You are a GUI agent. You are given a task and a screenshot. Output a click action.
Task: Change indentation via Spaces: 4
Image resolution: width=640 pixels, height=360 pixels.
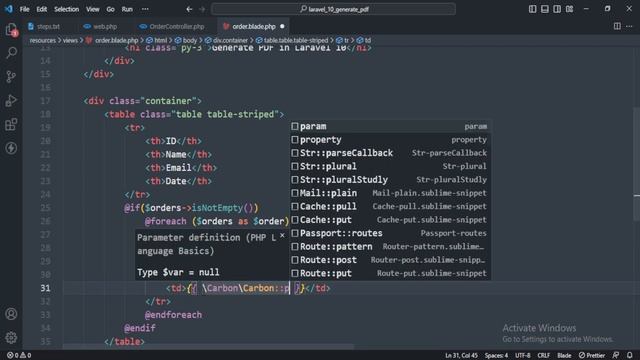pos(496,356)
